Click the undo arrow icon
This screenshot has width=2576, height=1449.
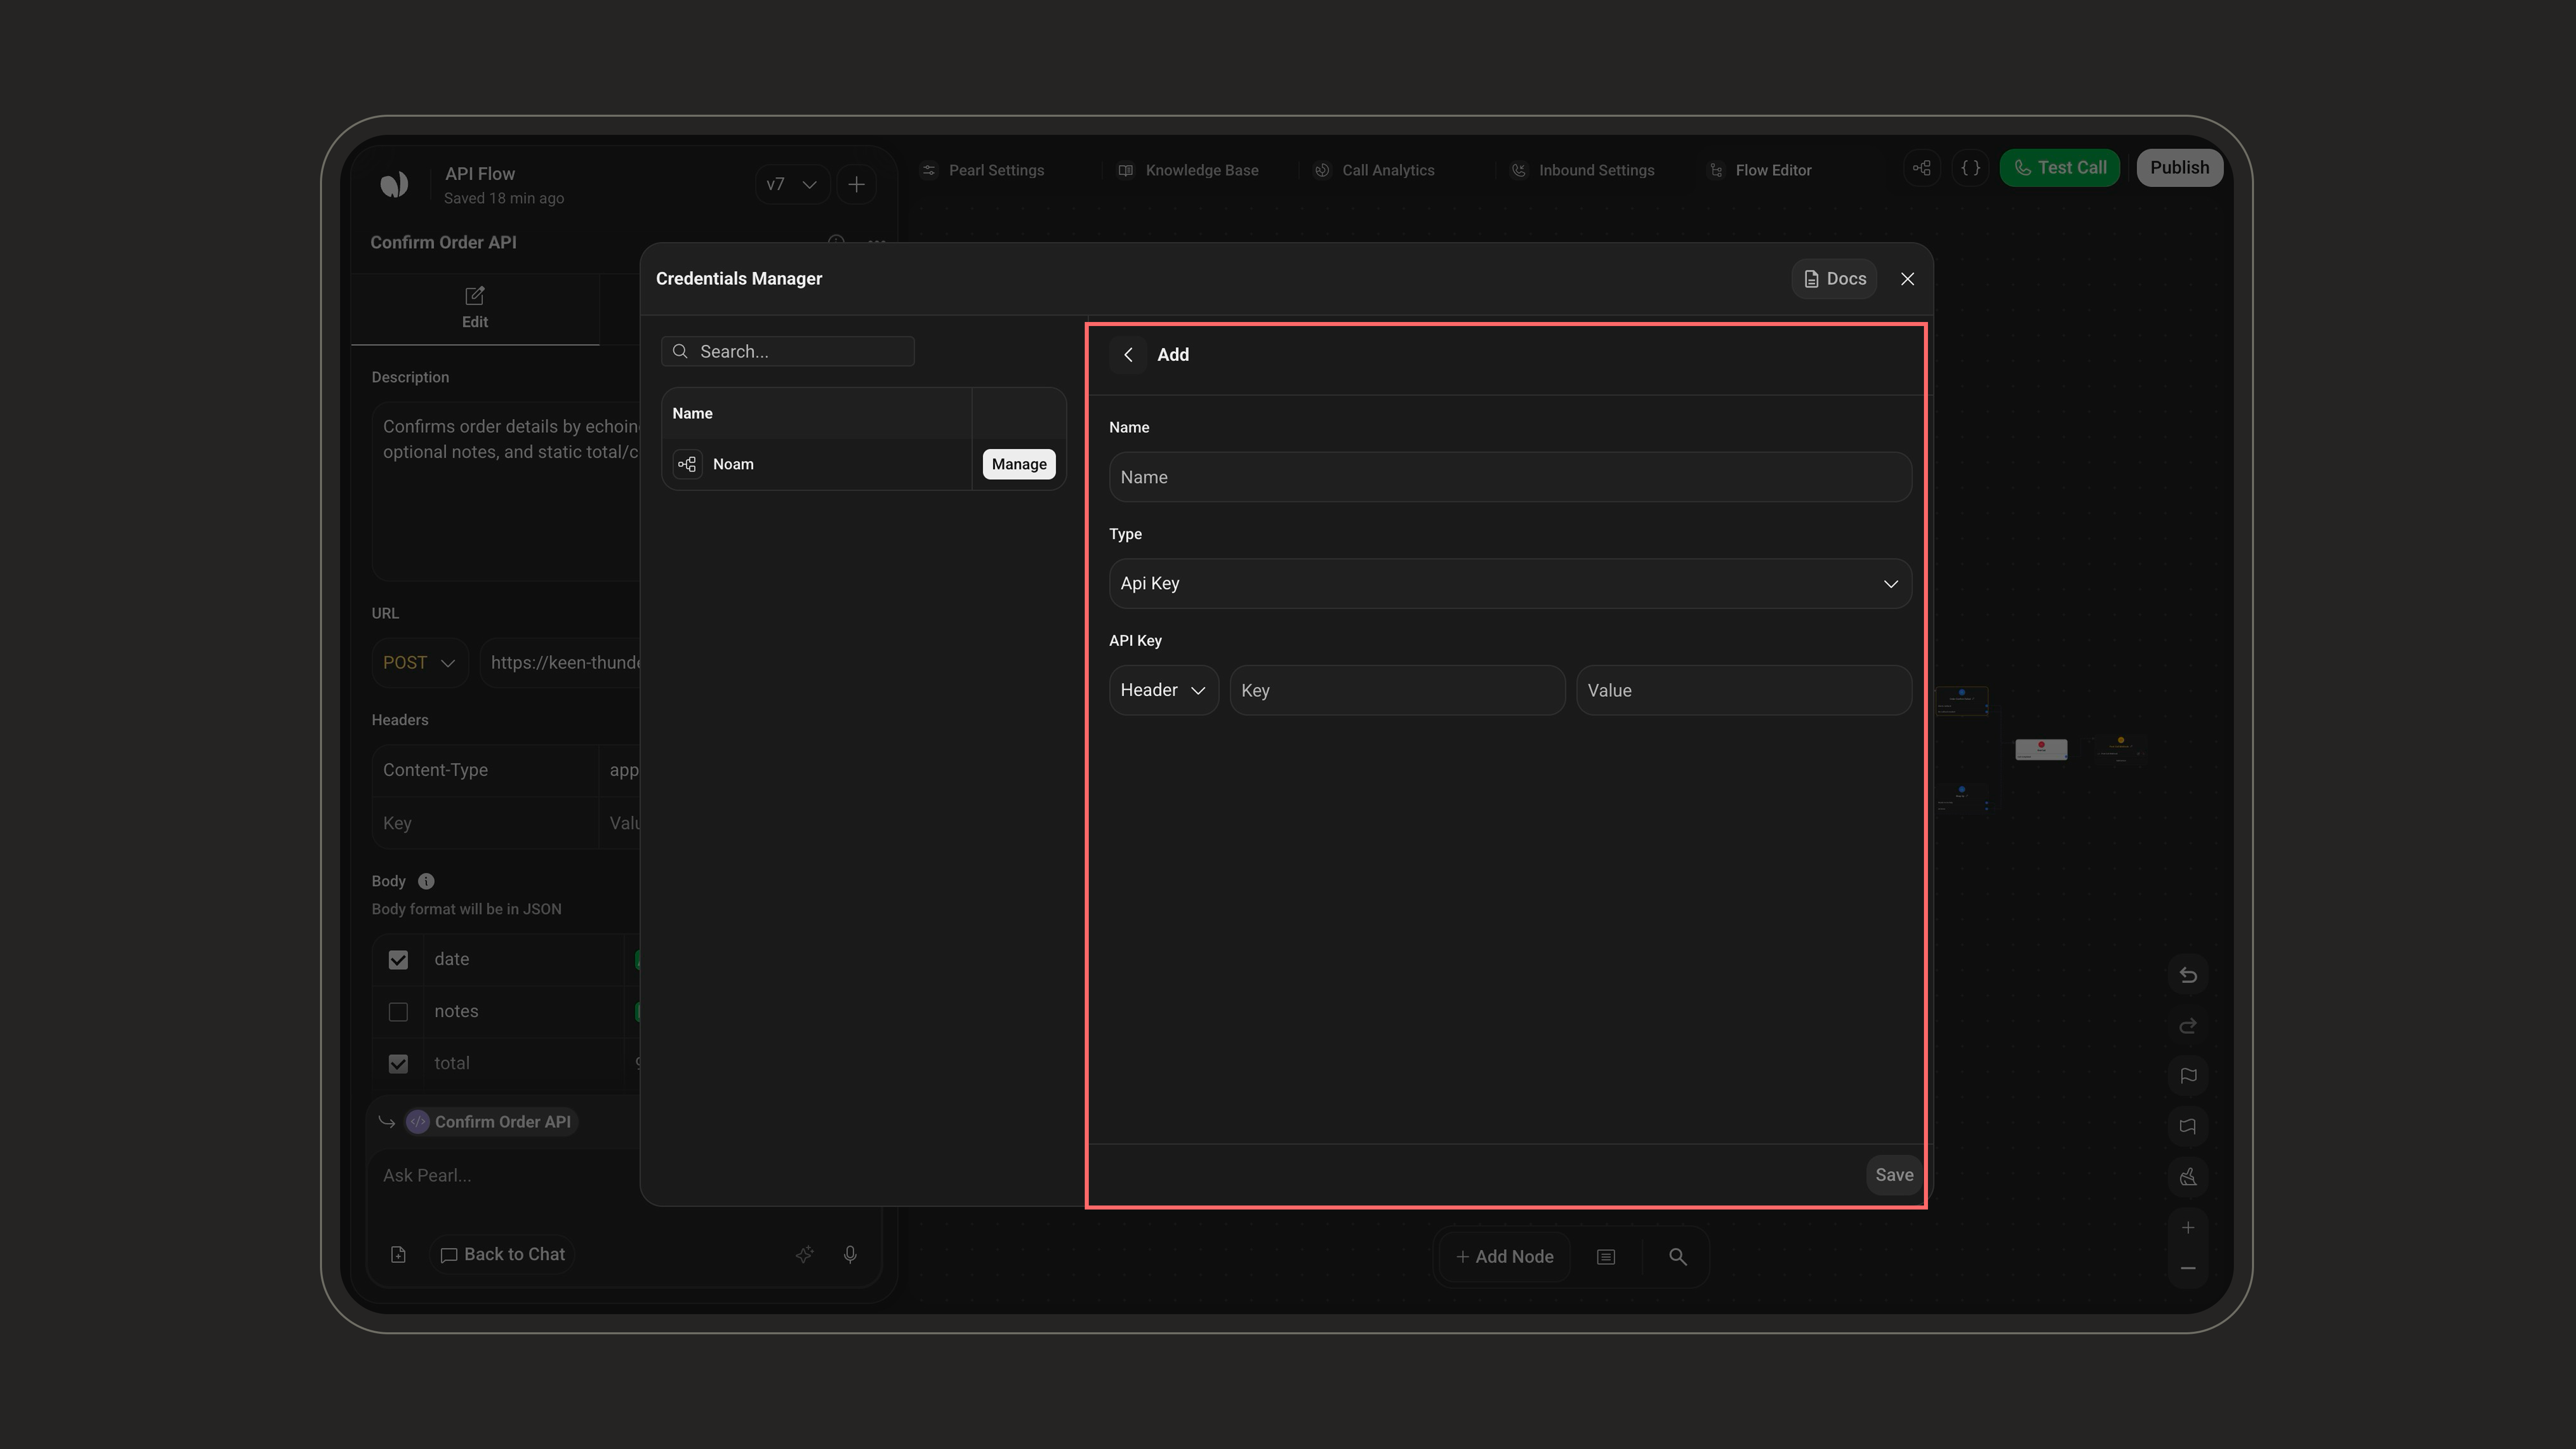2188,975
